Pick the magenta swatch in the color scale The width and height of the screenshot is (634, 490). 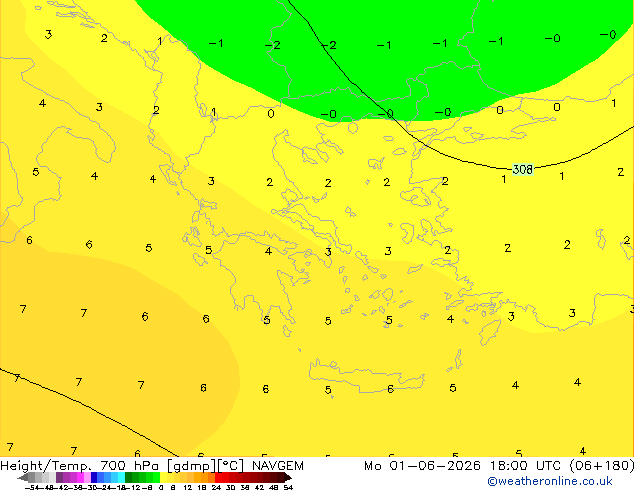point(80,477)
